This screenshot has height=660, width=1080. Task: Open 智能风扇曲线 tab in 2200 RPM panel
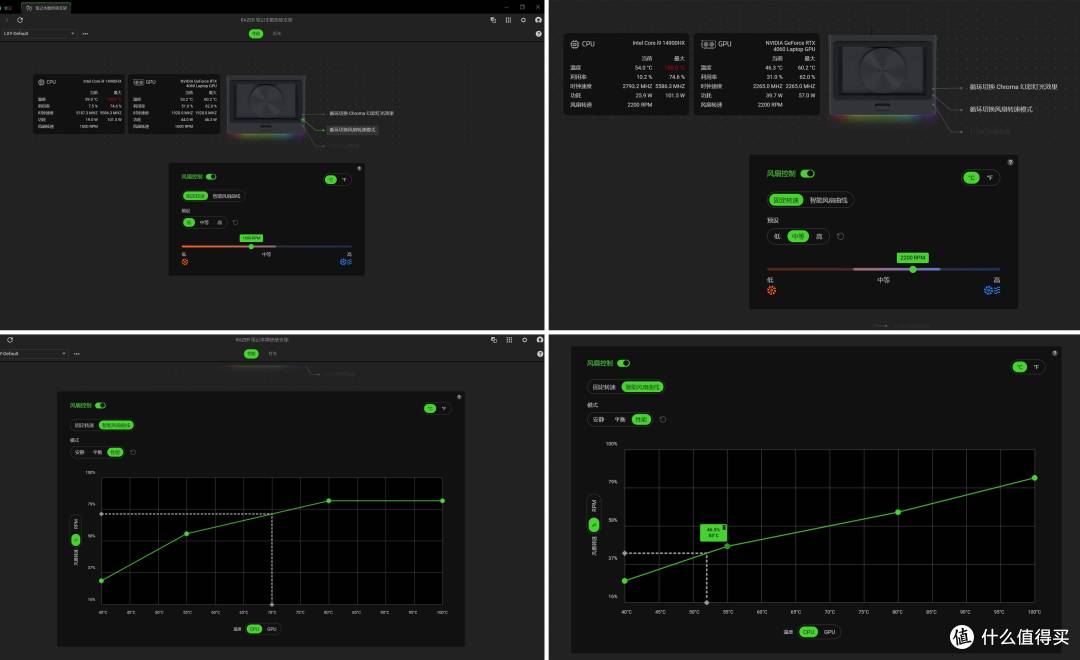(829, 200)
